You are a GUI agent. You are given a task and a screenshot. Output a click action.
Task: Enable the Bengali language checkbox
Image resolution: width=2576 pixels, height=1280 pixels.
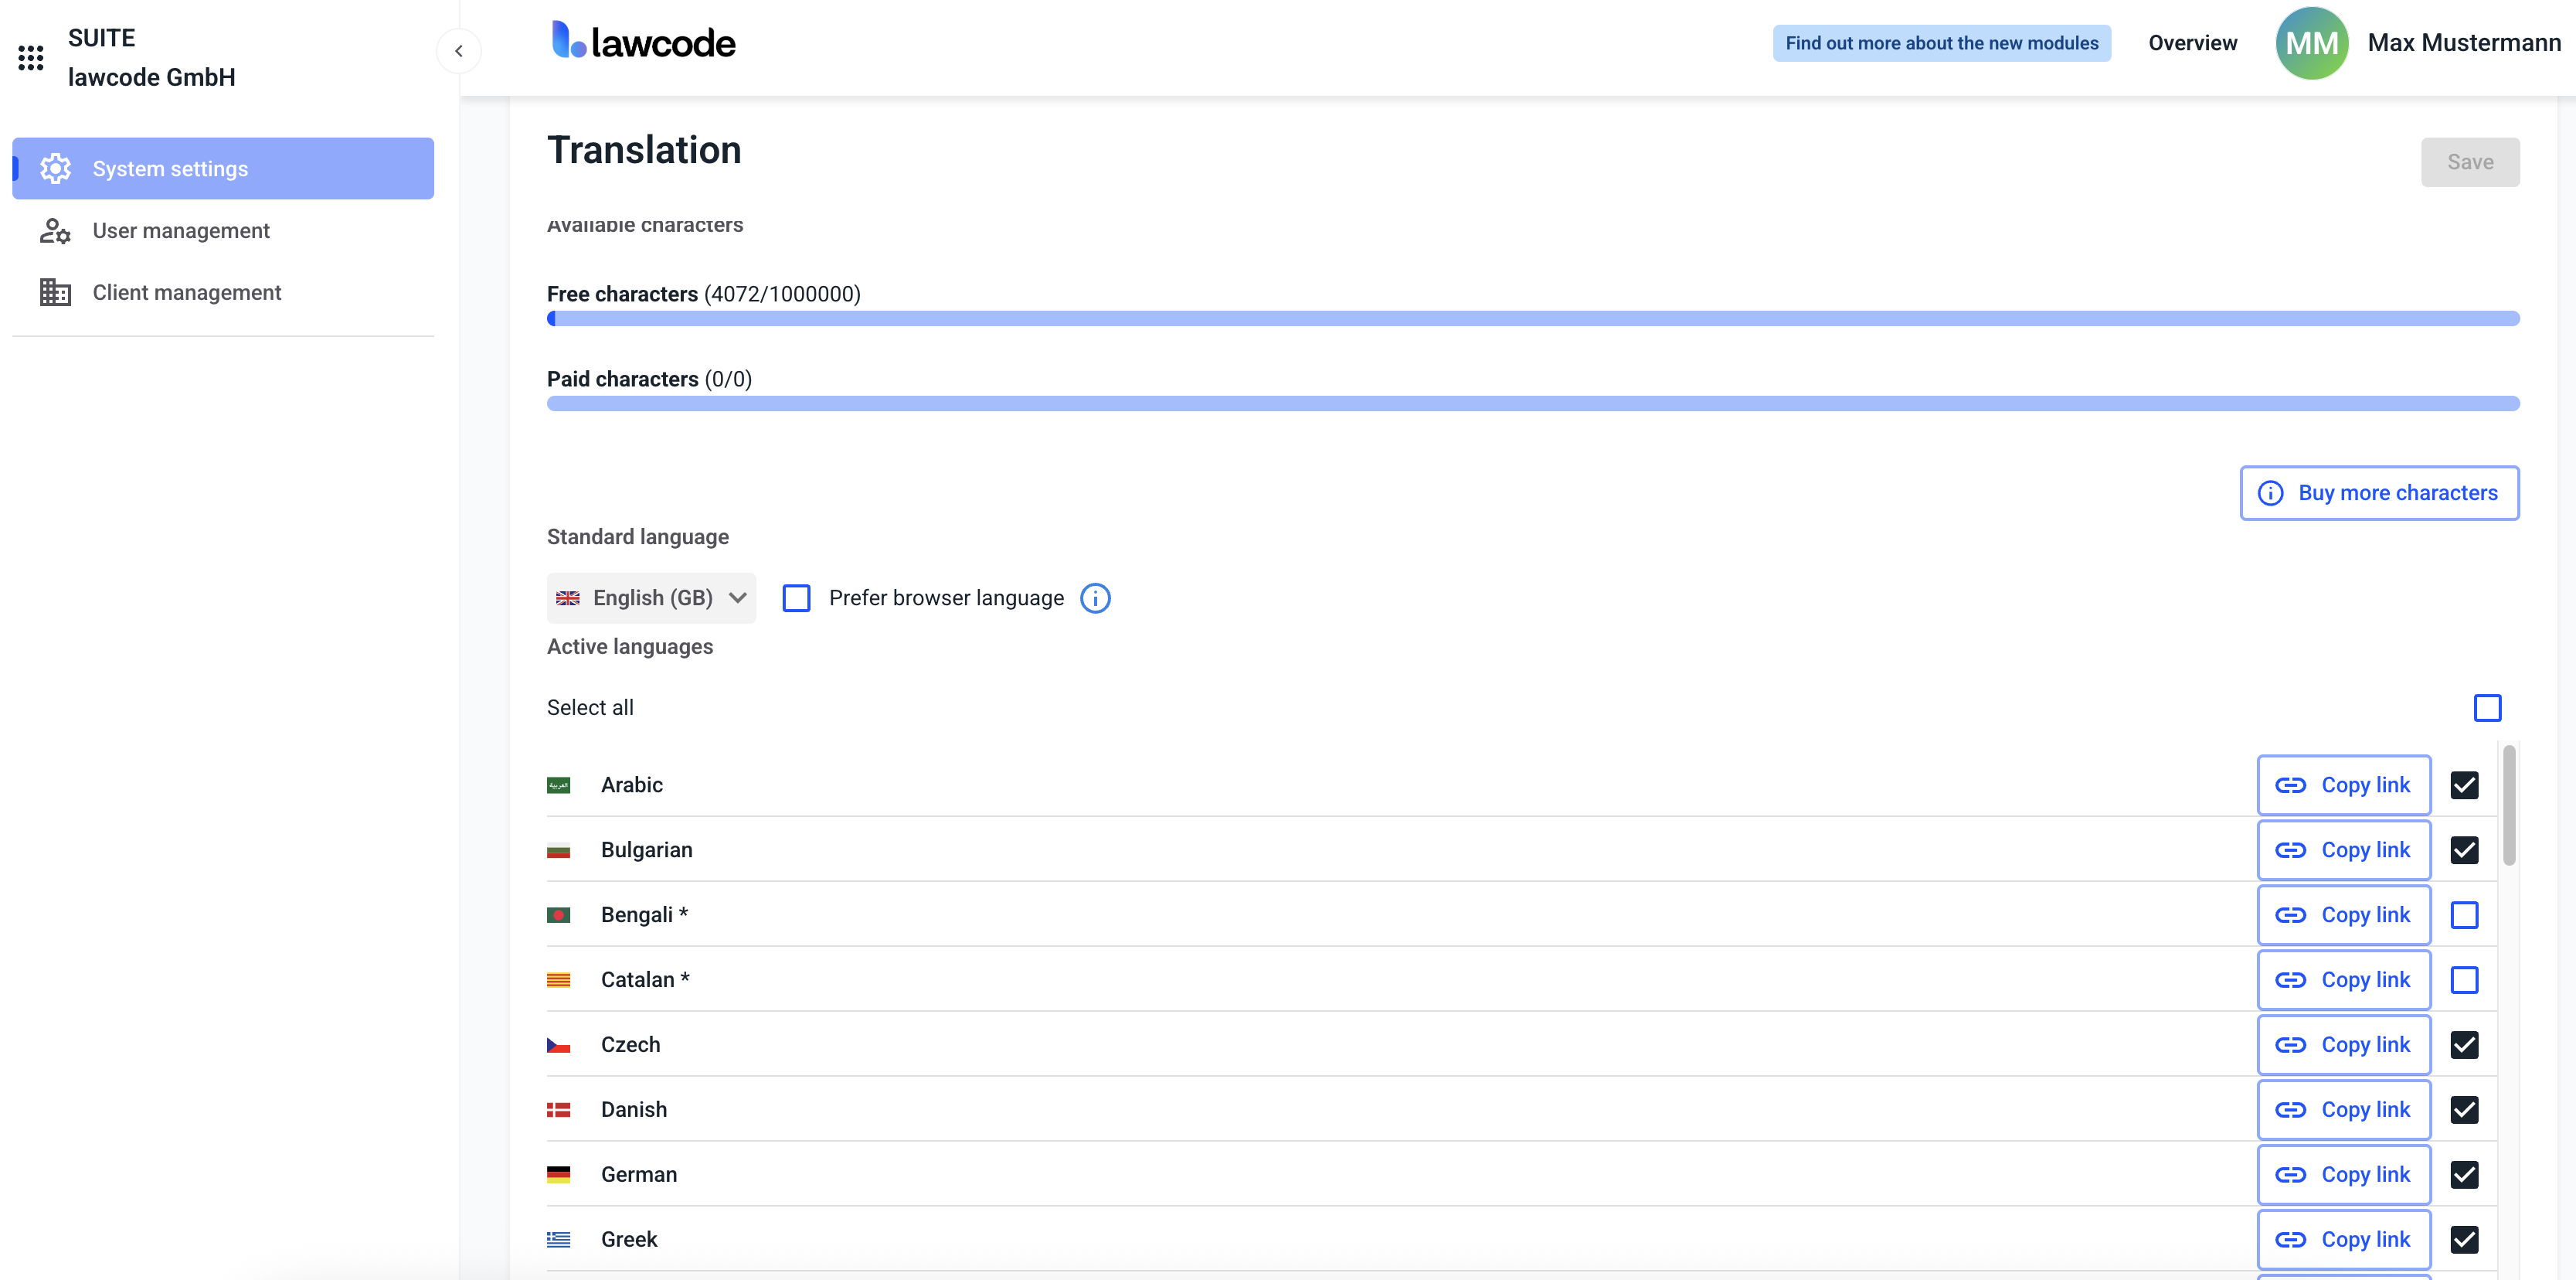2464,915
